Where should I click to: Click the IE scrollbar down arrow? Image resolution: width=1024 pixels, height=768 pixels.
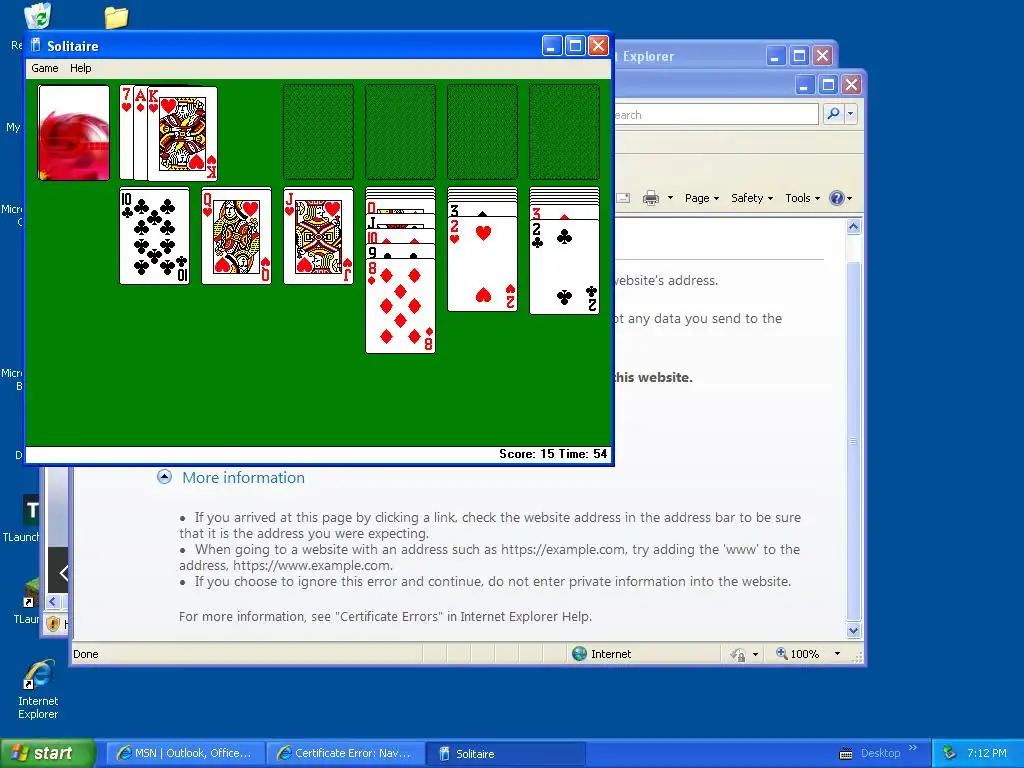tap(854, 631)
